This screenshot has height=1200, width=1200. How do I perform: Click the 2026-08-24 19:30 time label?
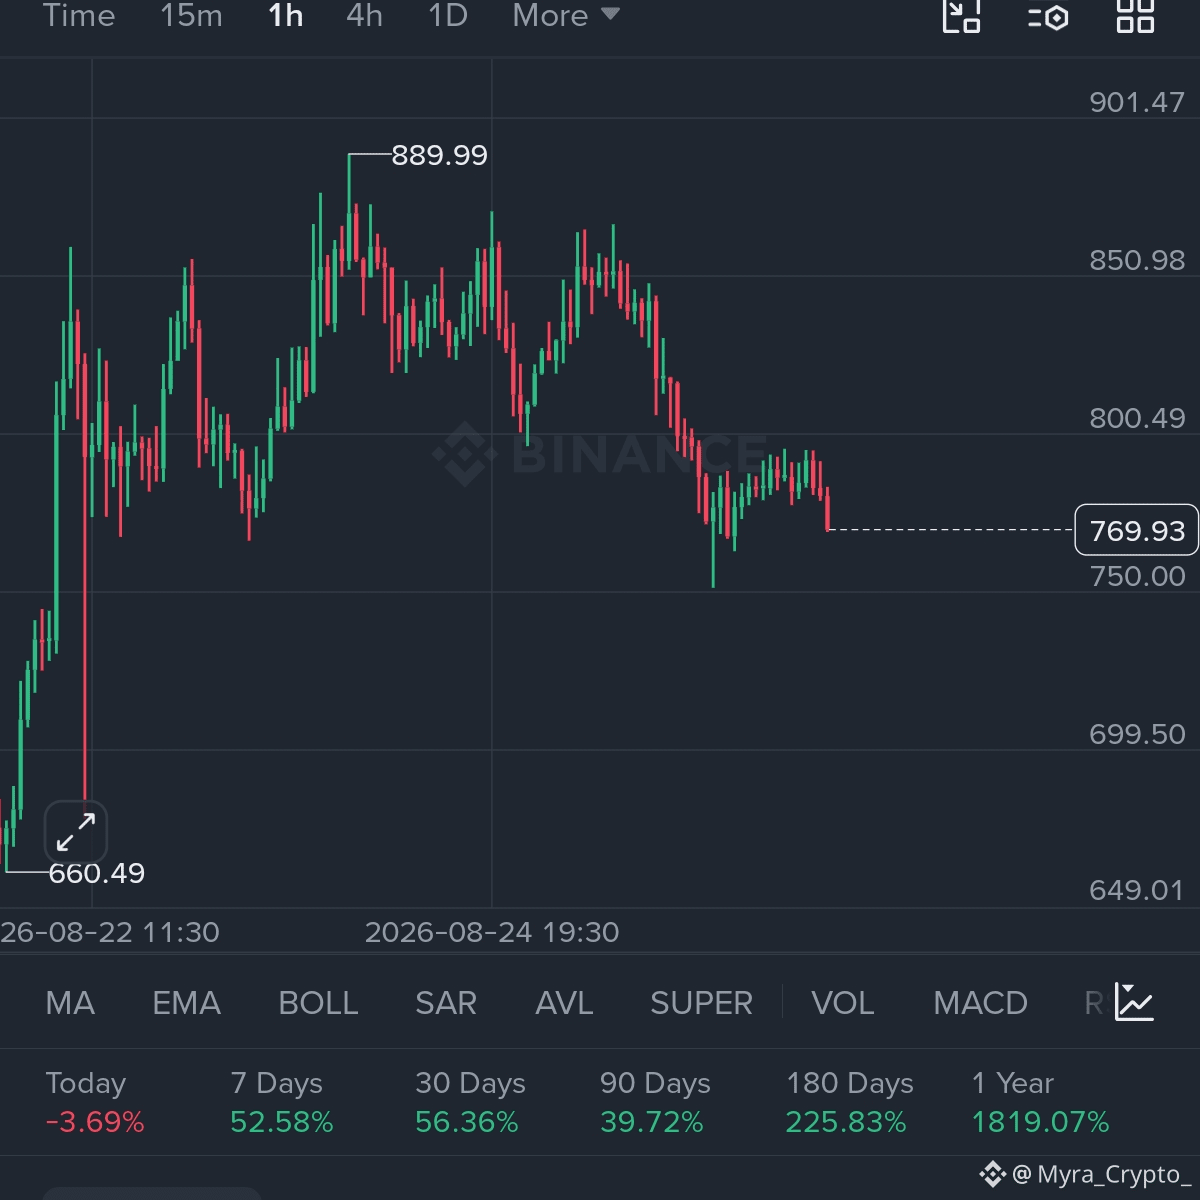click(492, 932)
